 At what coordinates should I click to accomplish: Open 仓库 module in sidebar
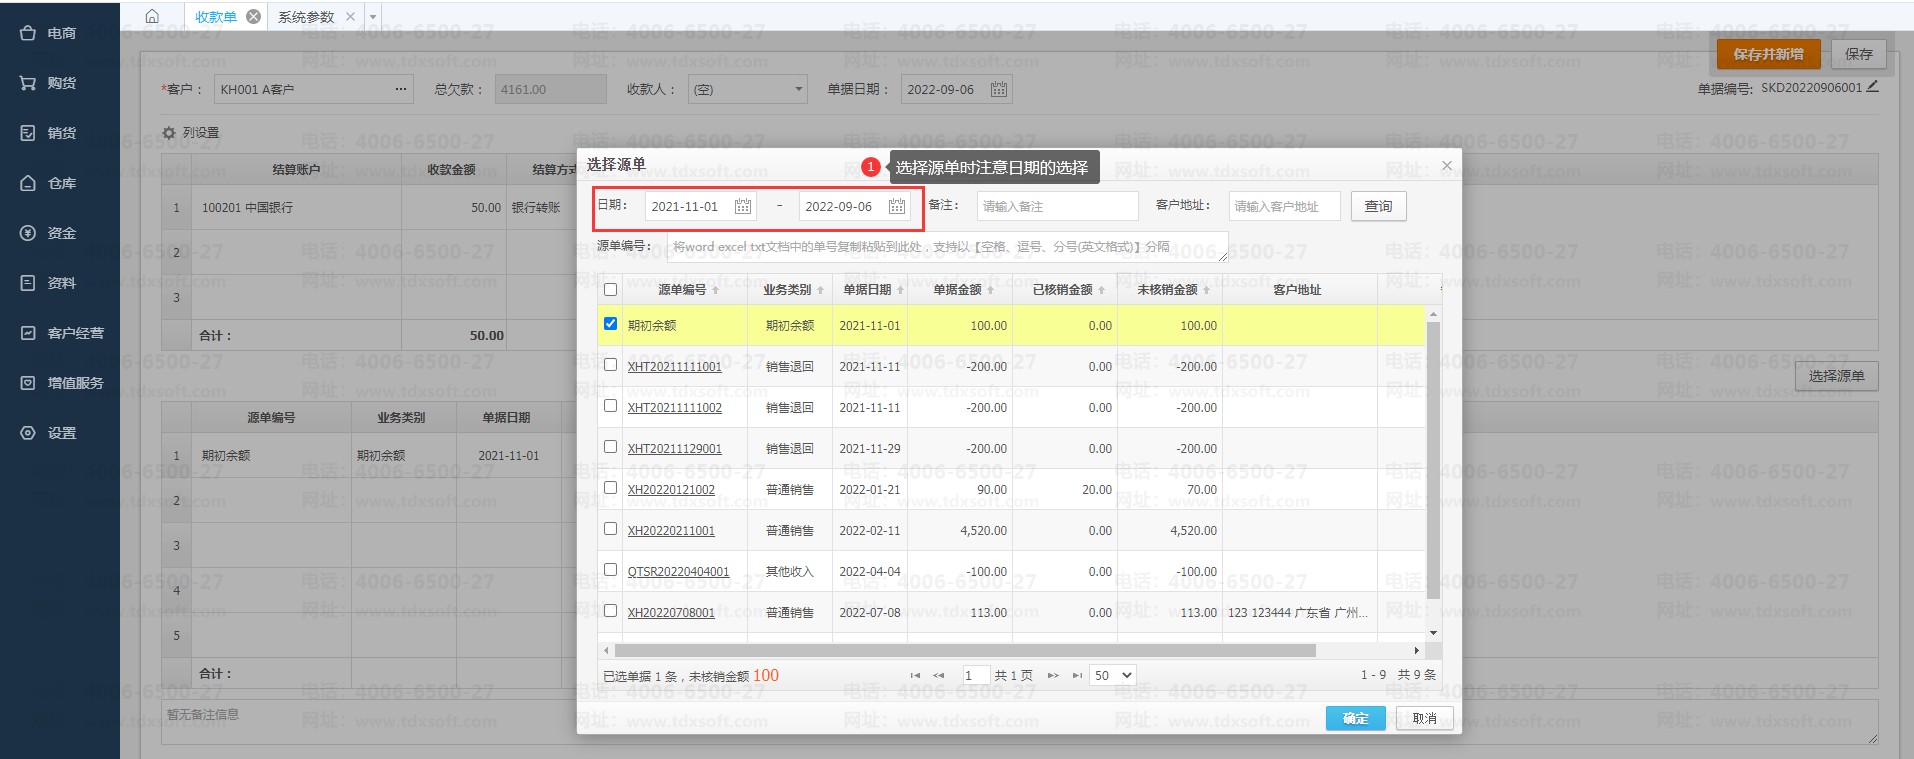pos(60,183)
